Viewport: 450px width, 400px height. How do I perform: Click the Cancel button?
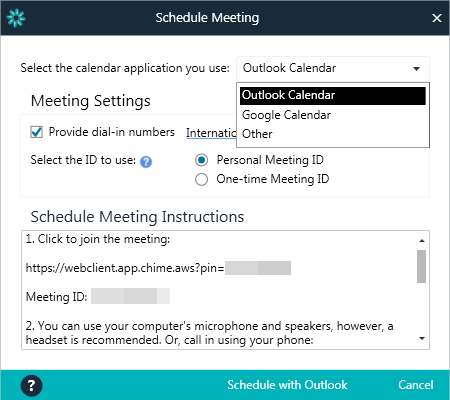coord(416,385)
